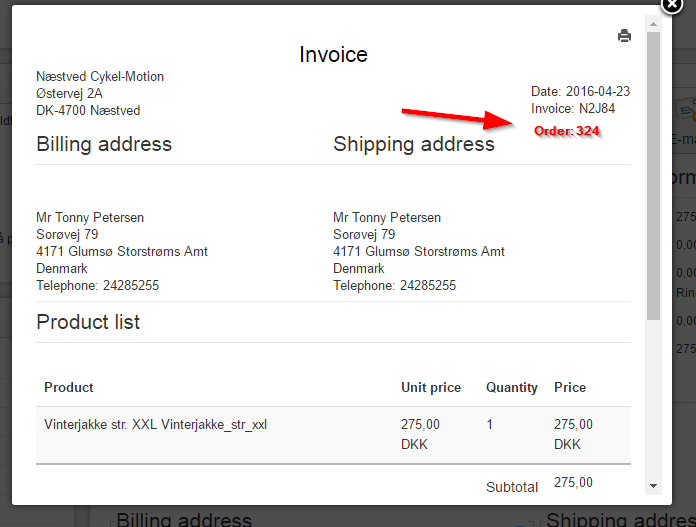Click the red Order: 324 label

click(566, 131)
